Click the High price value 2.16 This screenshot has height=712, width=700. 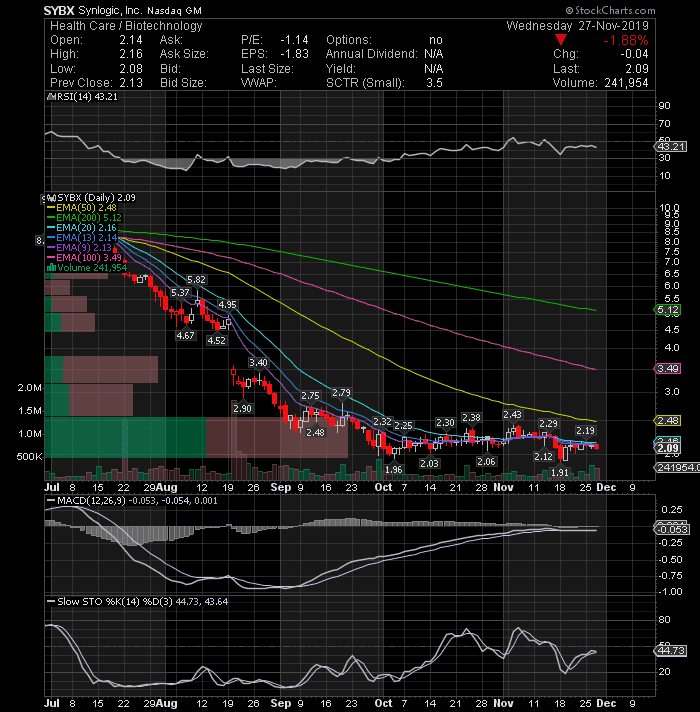click(x=131, y=54)
